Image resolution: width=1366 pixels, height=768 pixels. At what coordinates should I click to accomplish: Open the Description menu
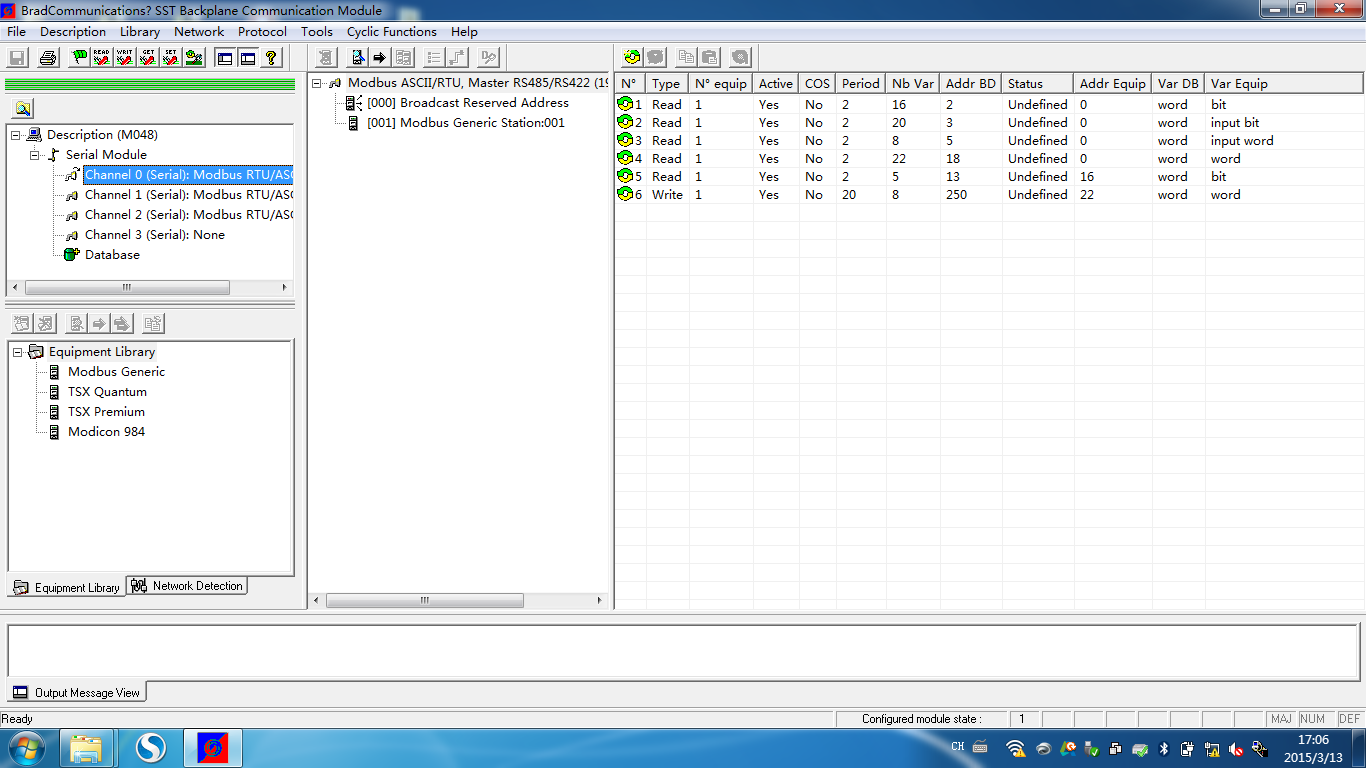pyautogui.click(x=73, y=31)
